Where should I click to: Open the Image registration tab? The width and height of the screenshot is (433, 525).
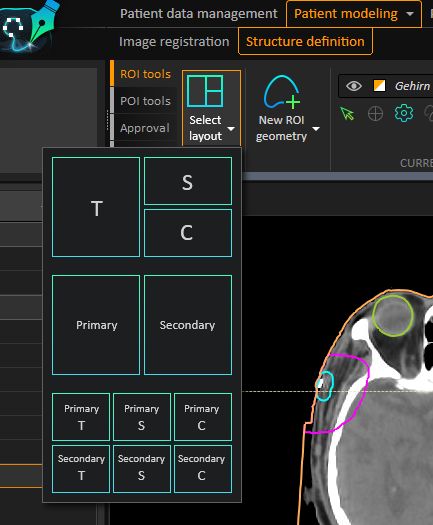click(x=174, y=42)
